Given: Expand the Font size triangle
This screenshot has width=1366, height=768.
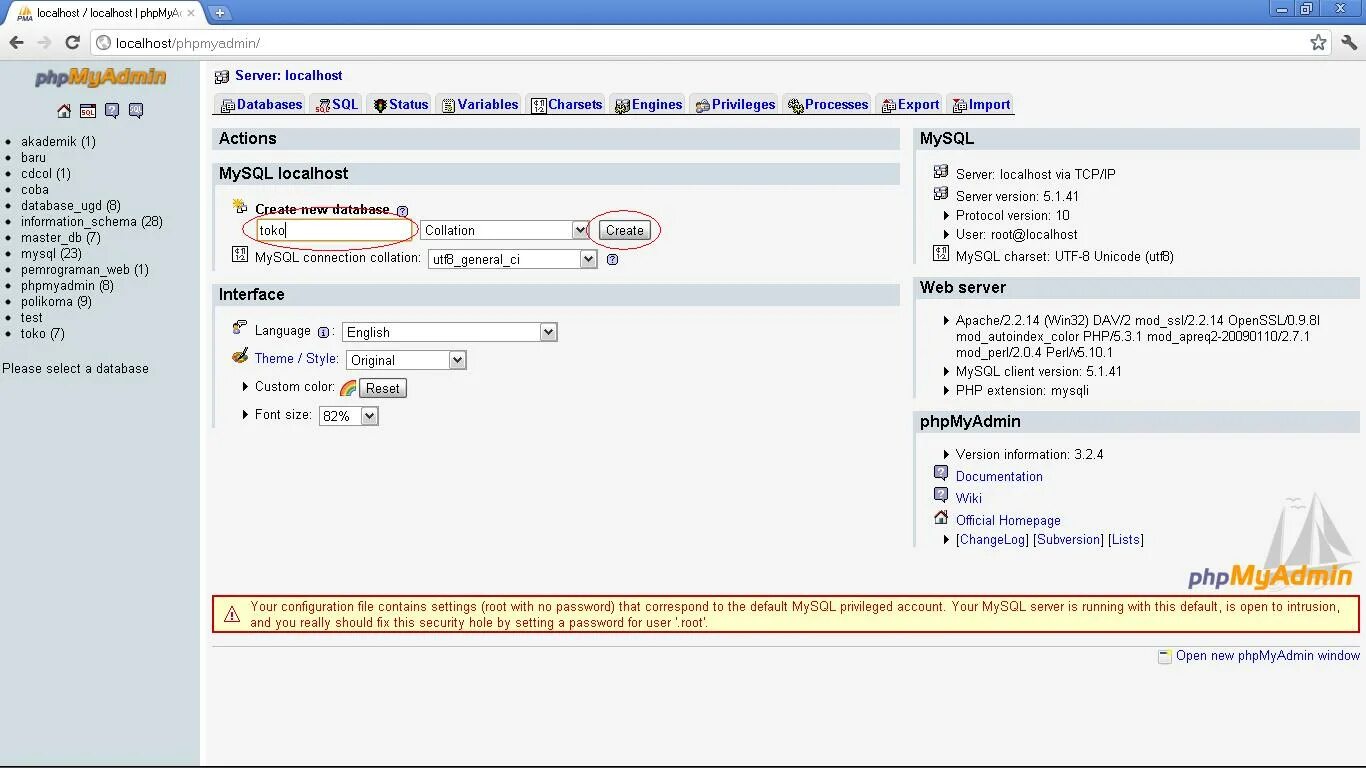Looking at the screenshot, I should 245,414.
